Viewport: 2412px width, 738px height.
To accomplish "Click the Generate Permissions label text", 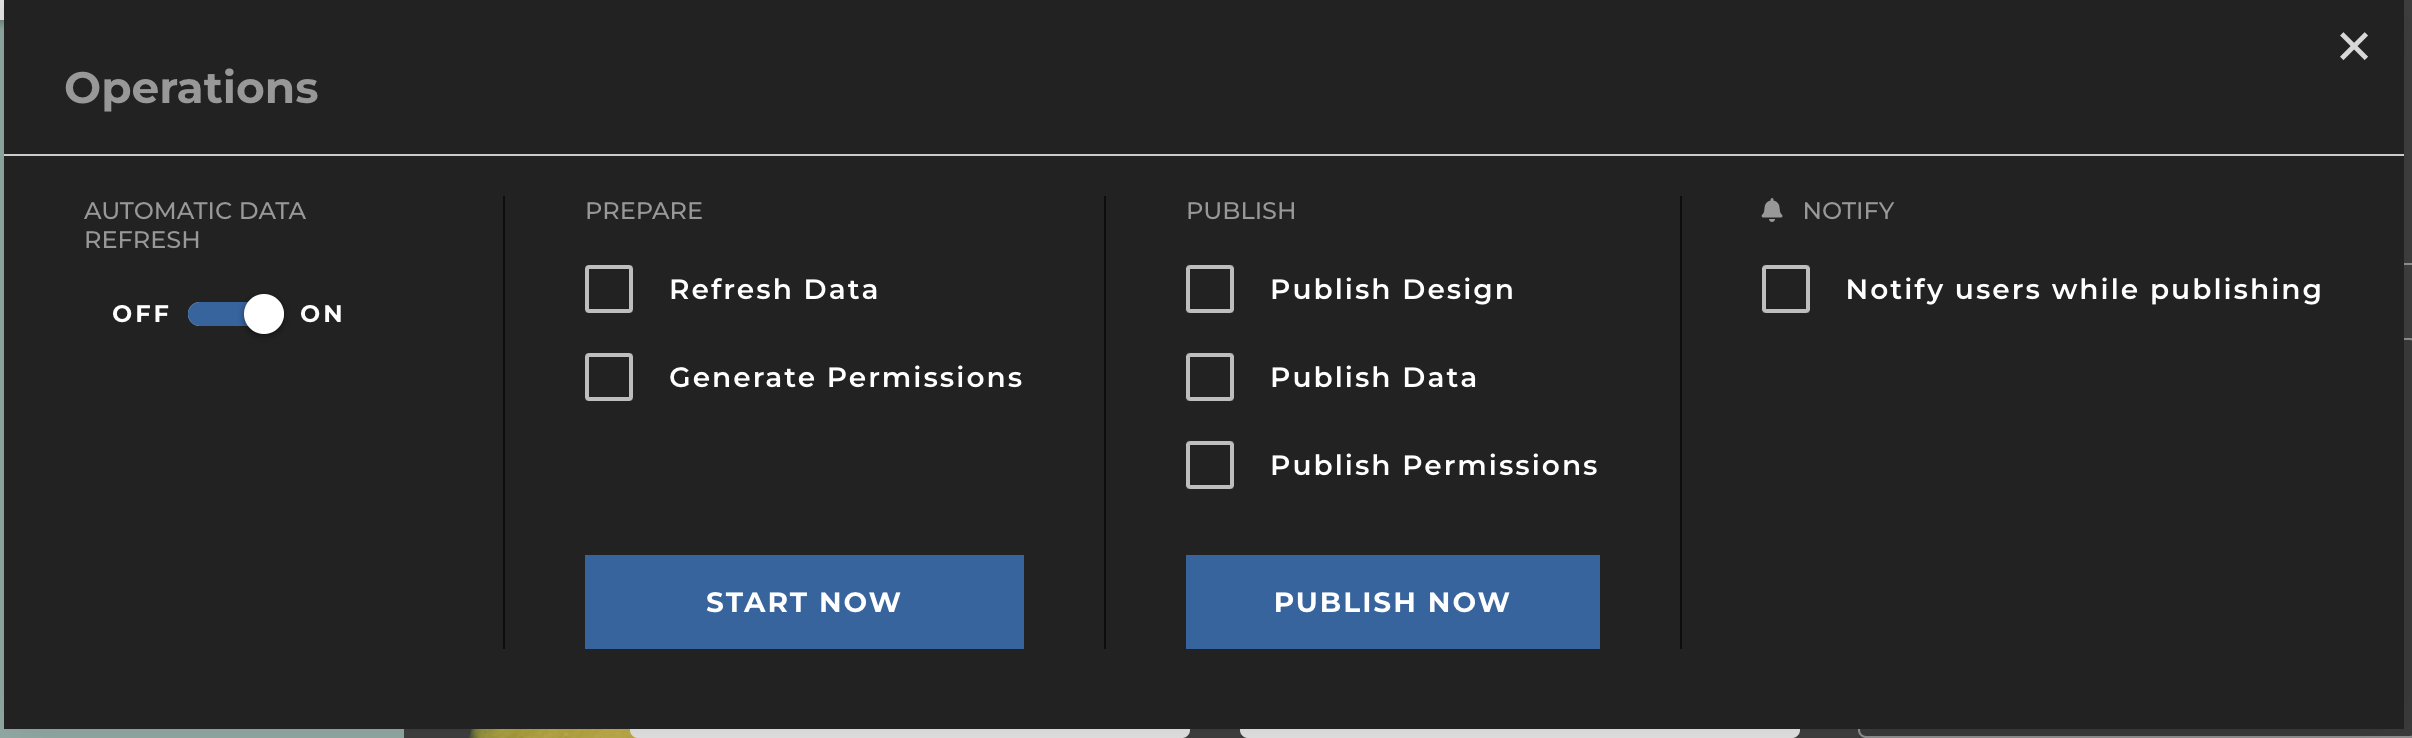I will click(x=845, y=377).
